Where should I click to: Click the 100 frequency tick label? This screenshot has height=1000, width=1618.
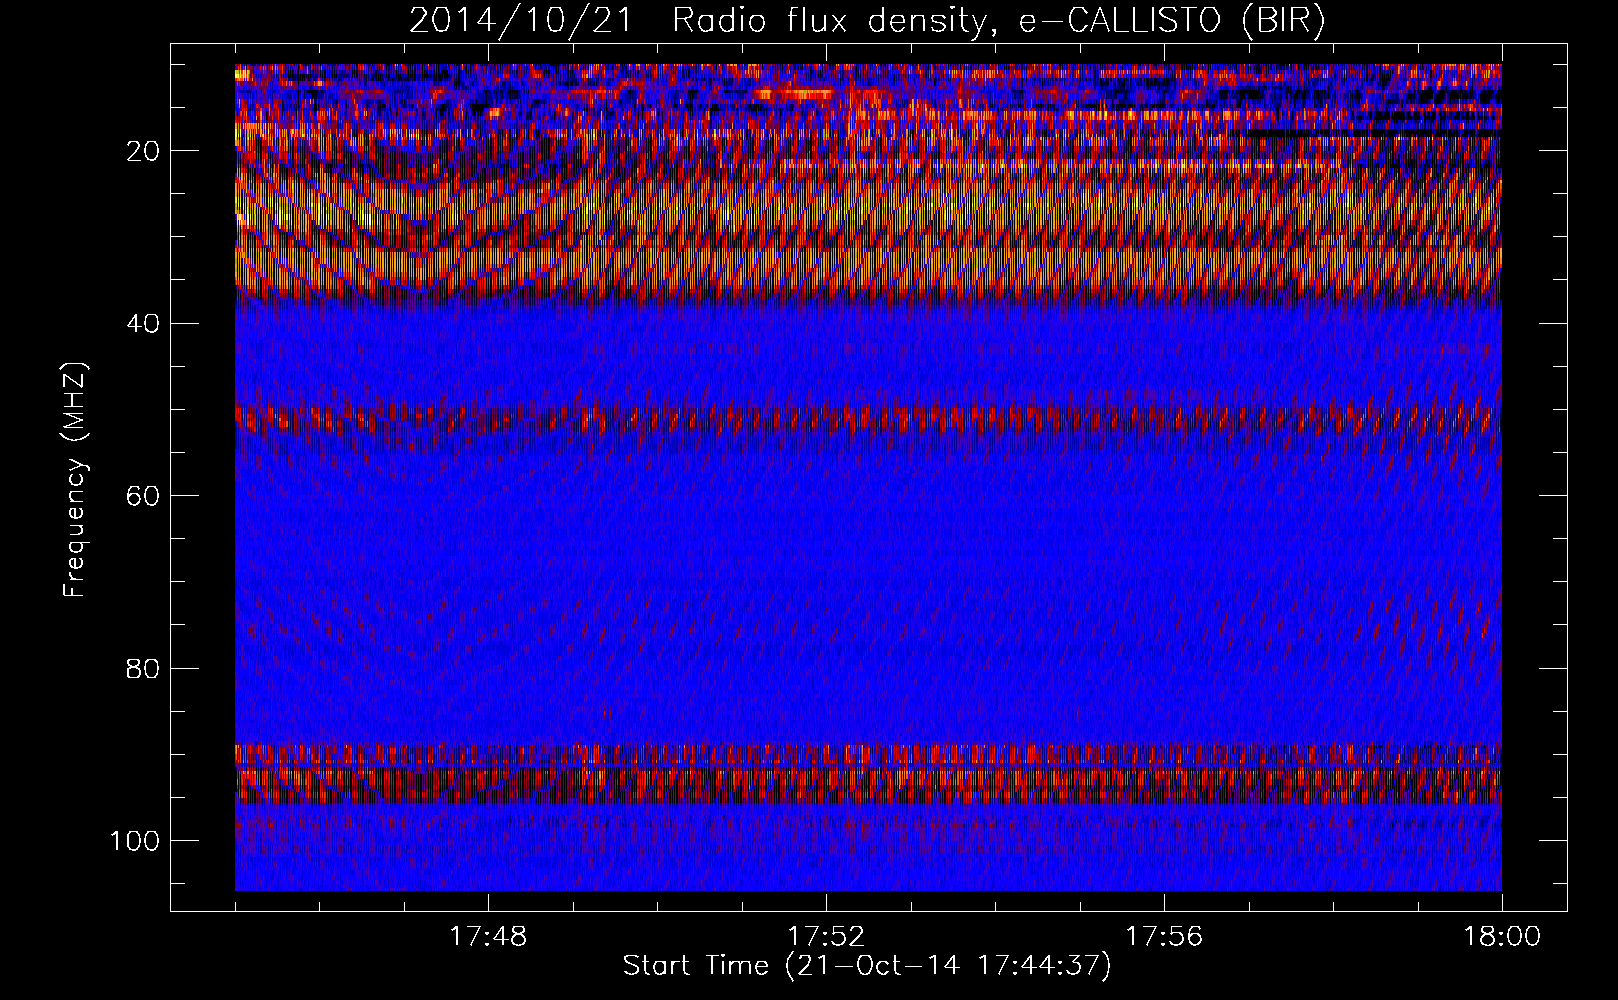pyautogui.click(x=136, y=841)
